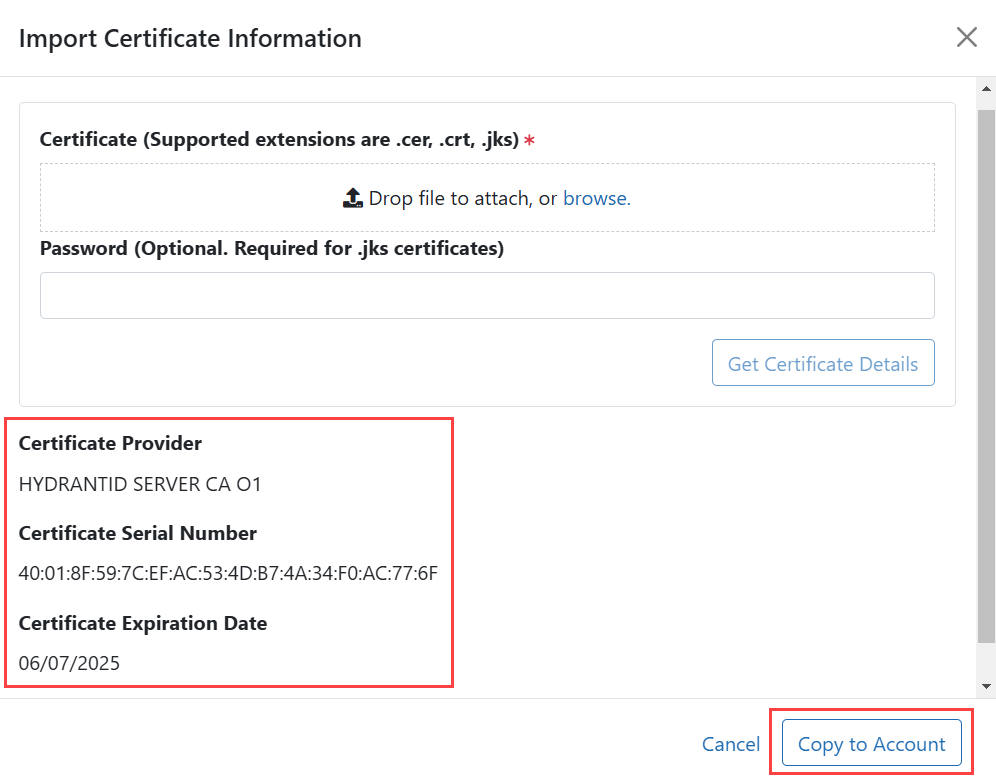Click the Certificate Provider label
996x782 pixels.
pyautogui.click(x=110, y=443)
